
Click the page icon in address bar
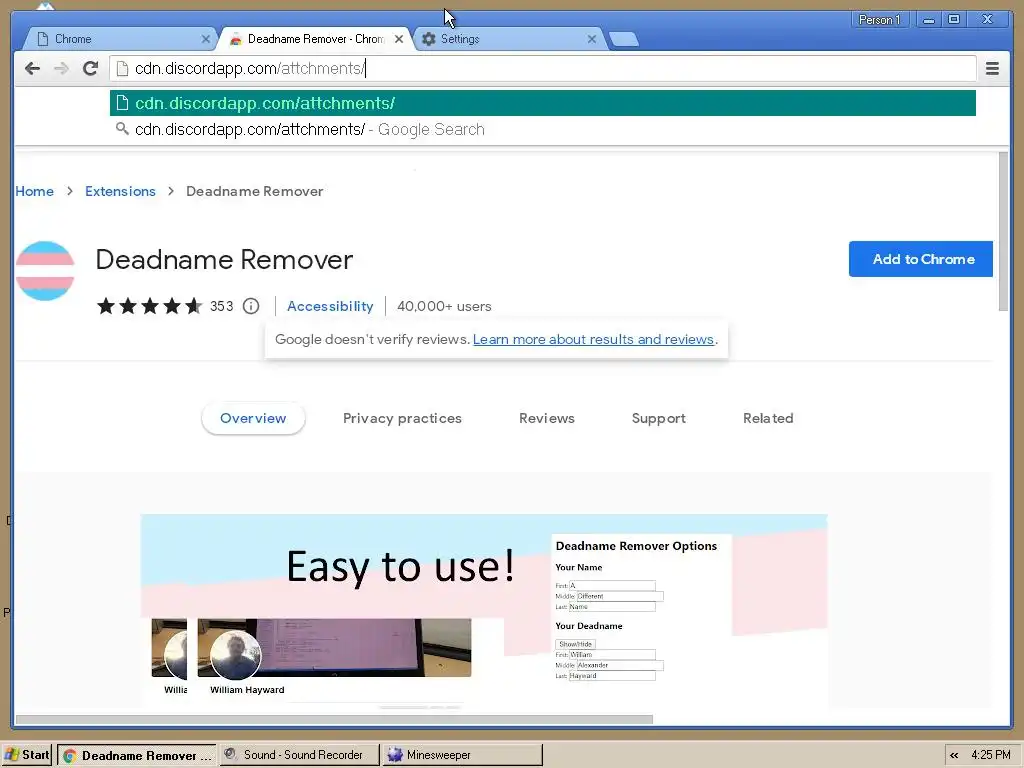click(x=122, y=68)
